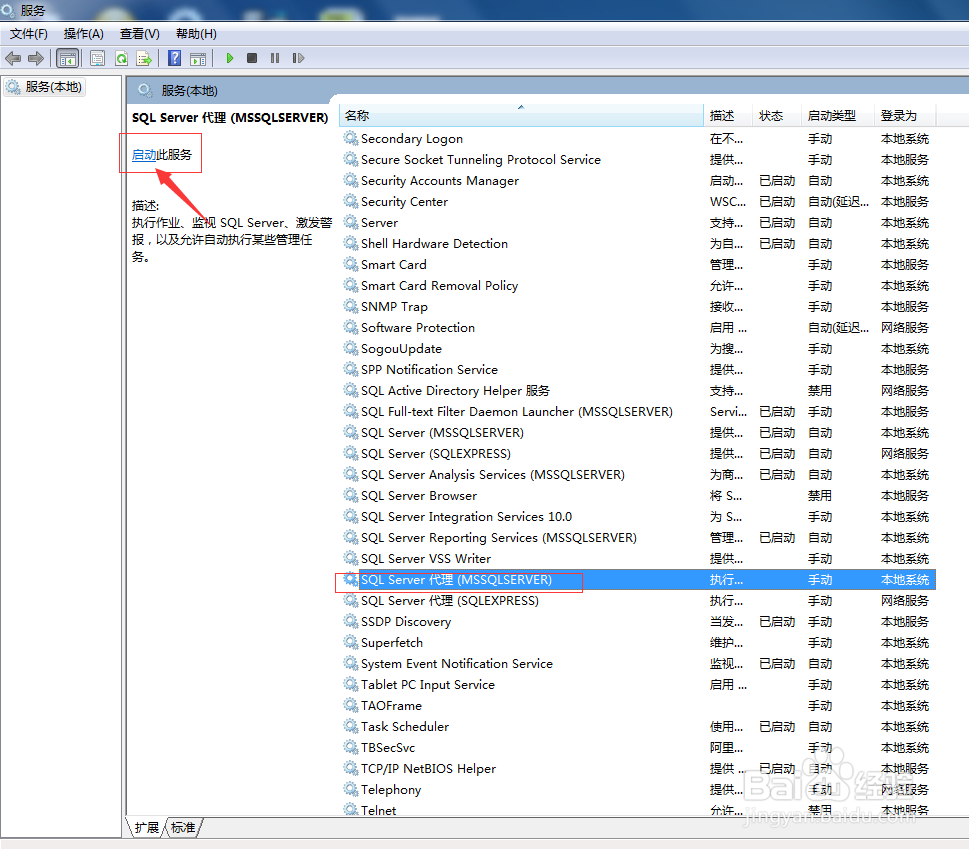Click the 启动 link to start the service

pos(144,154)
